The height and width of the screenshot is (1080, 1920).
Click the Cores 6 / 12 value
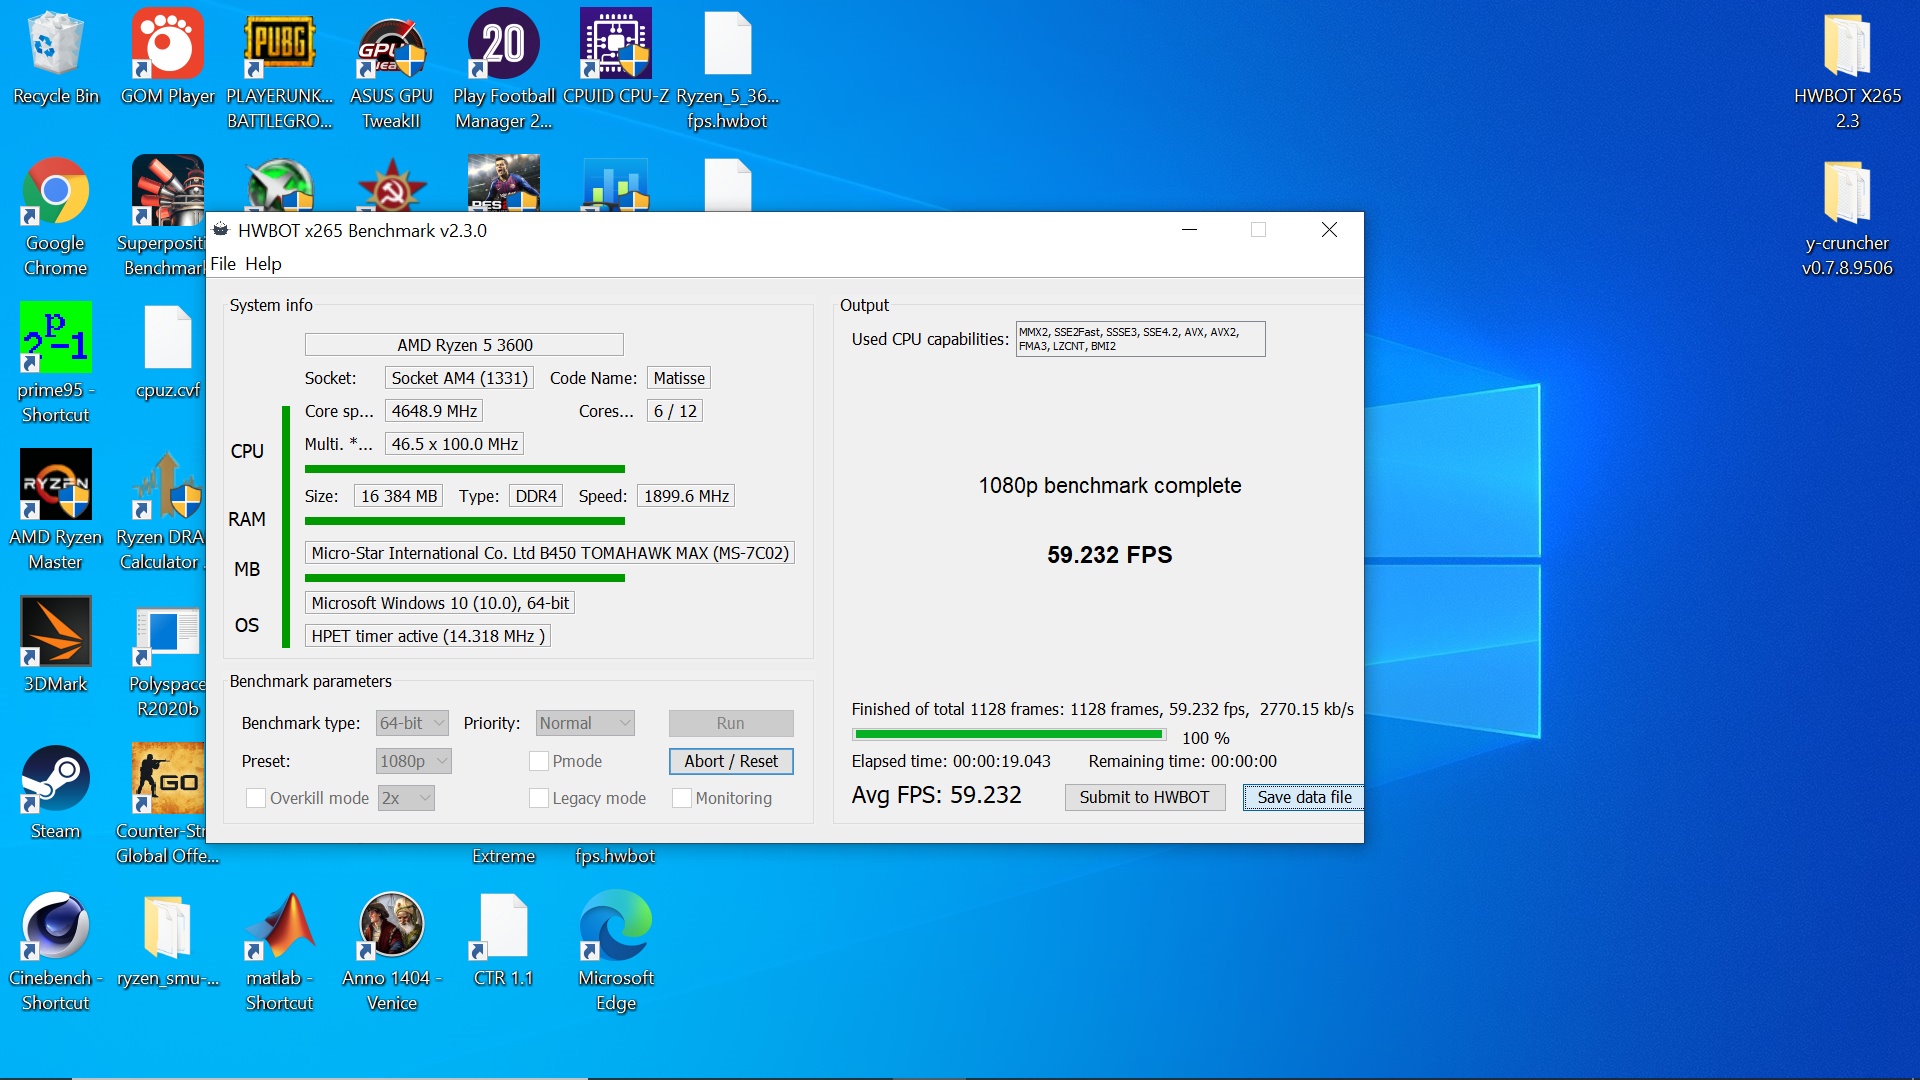[x=675, y=411]
